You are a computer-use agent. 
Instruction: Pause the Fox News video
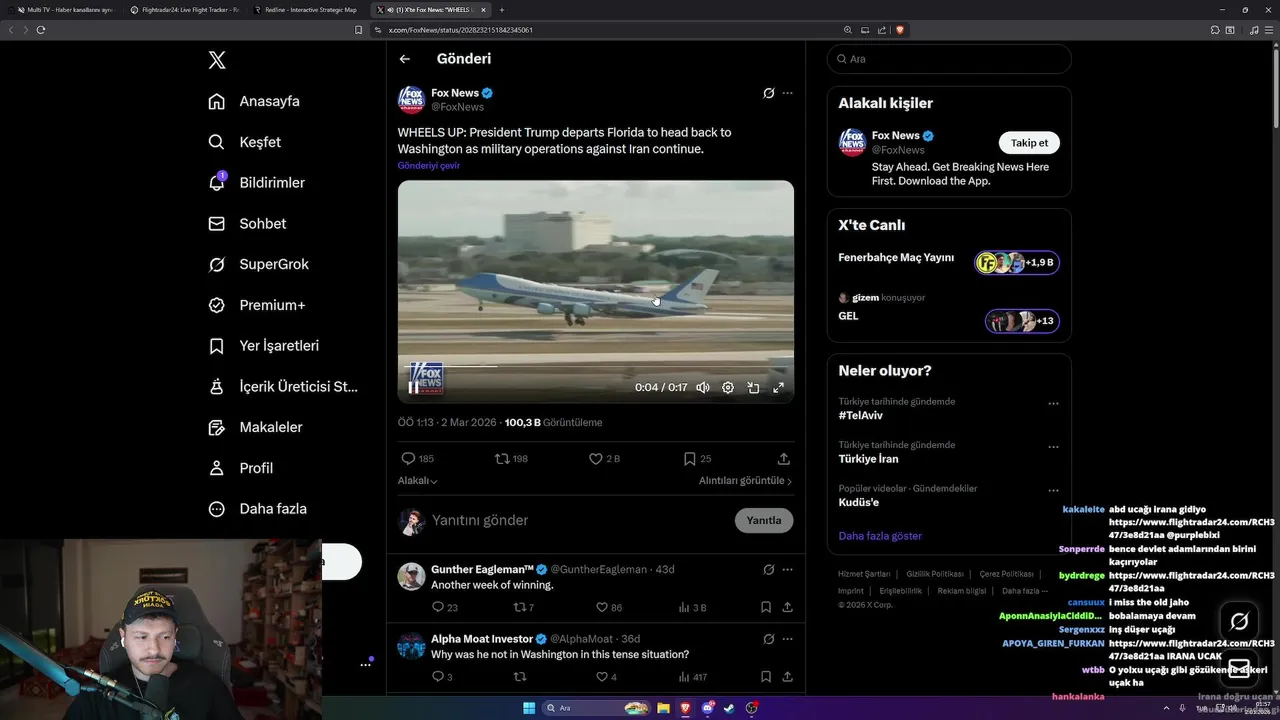(413, 388)
